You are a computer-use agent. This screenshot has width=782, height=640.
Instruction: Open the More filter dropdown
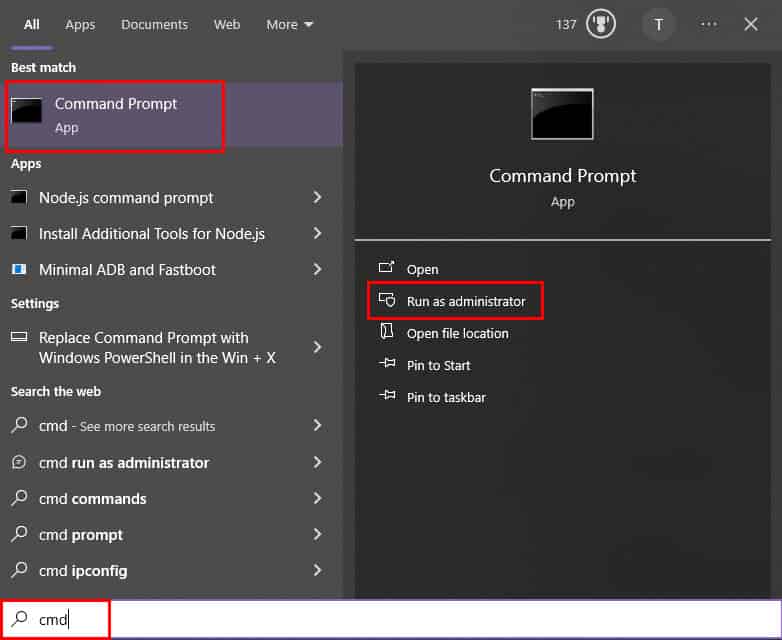pyautogui.click(x=289, y=24)
